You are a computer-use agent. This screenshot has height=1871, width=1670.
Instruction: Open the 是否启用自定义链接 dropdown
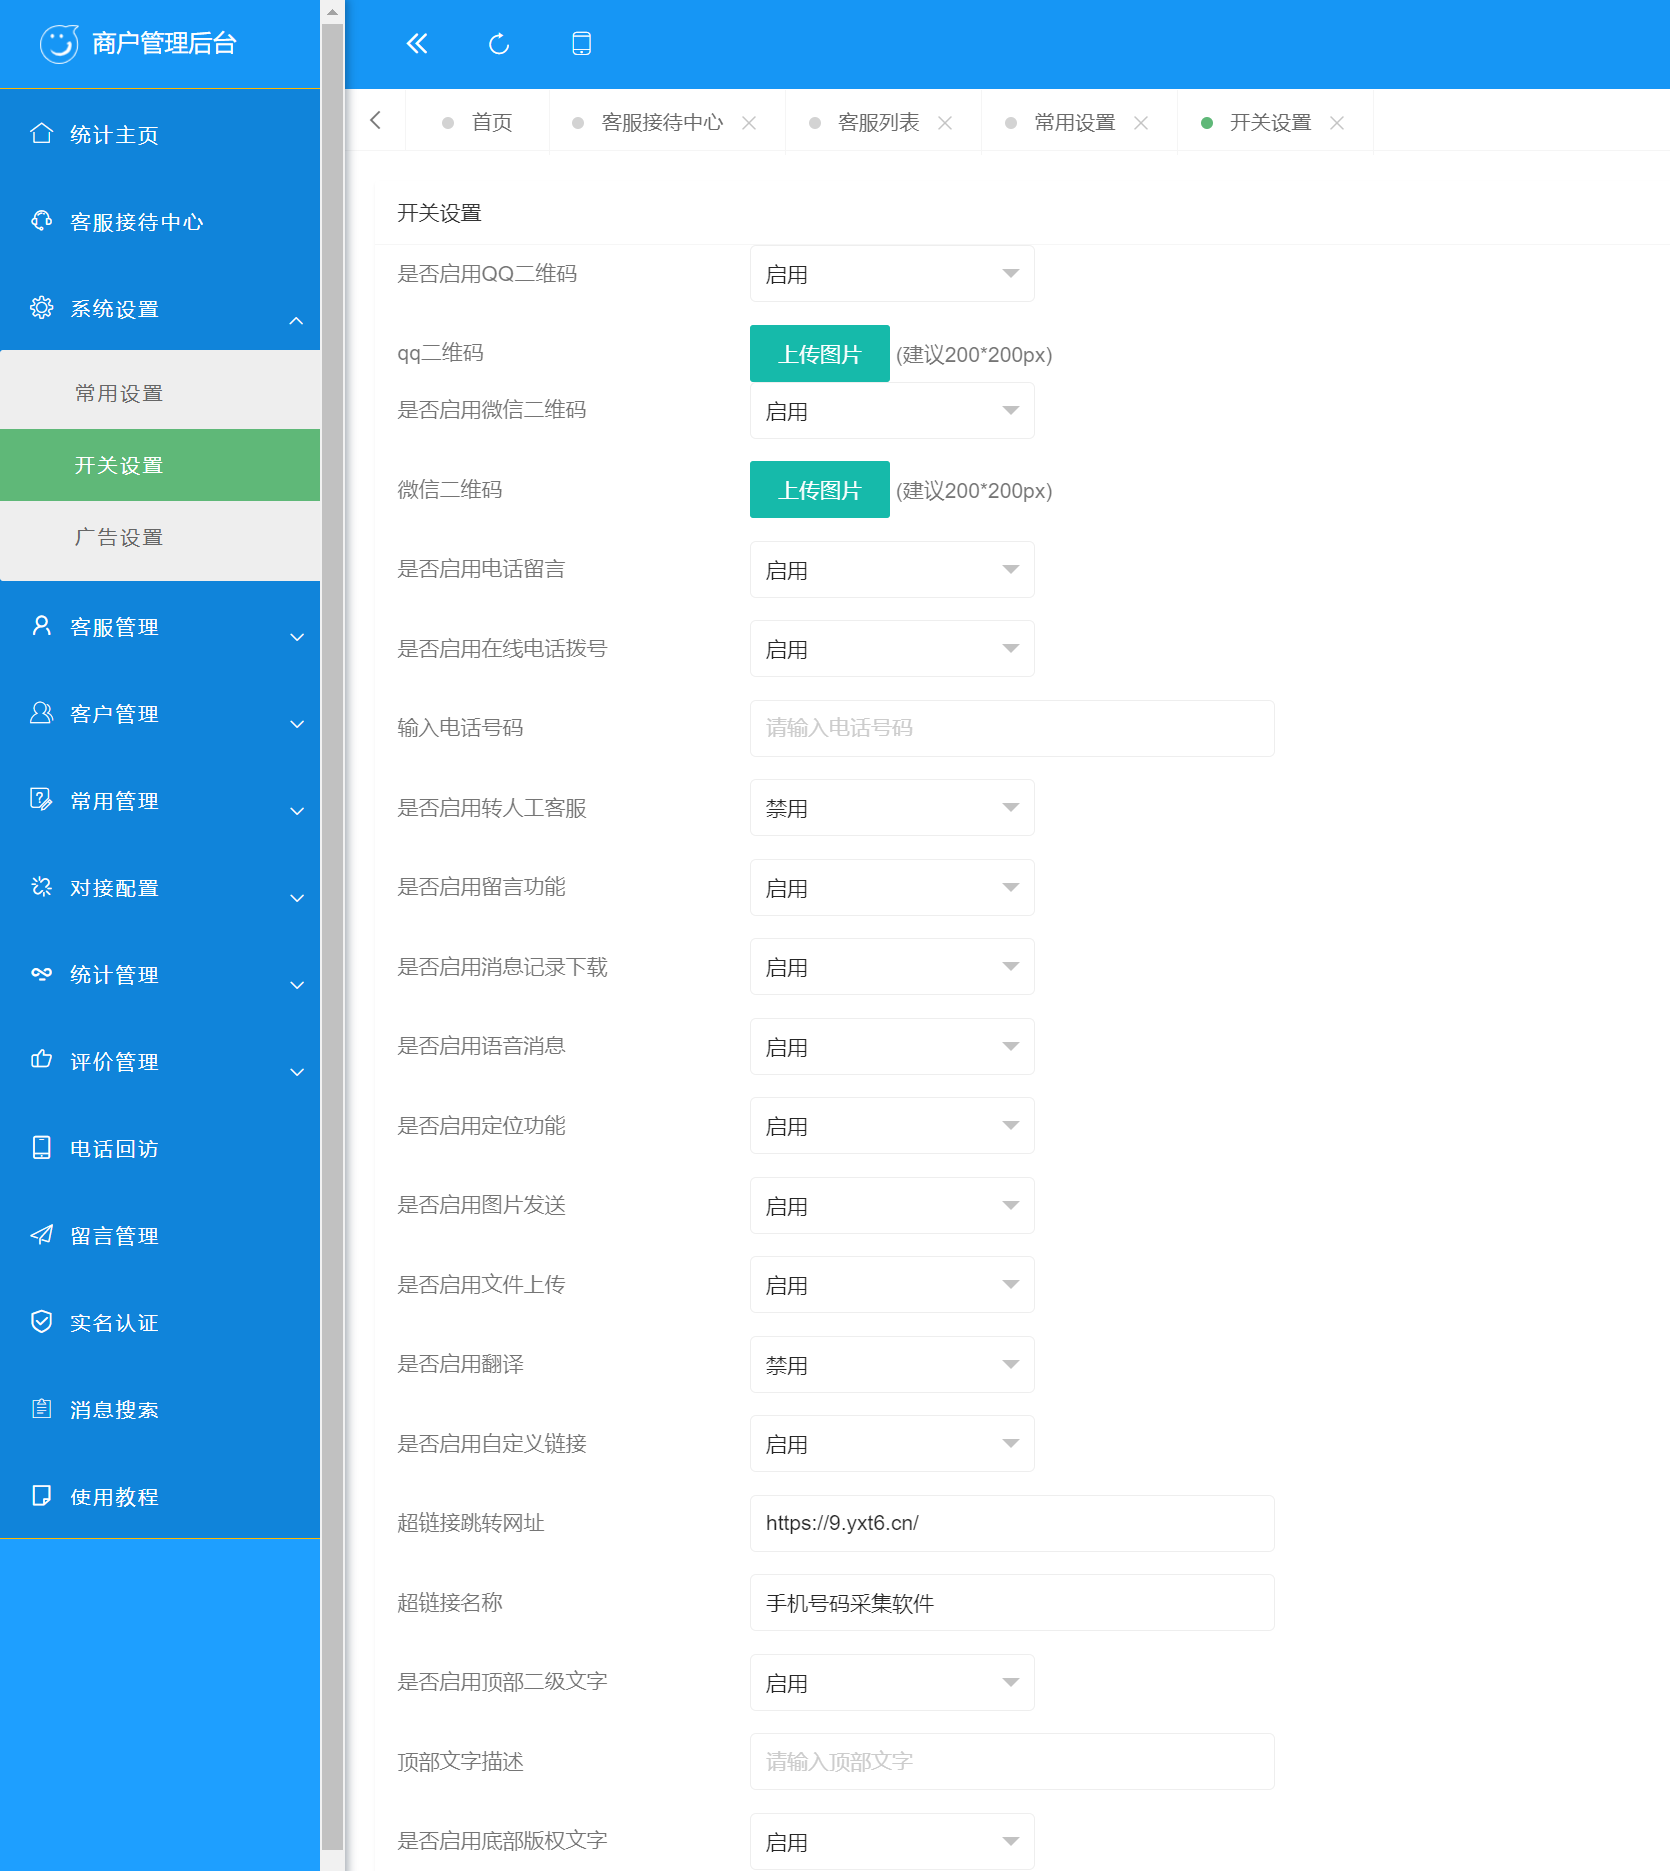[892, 1444]
